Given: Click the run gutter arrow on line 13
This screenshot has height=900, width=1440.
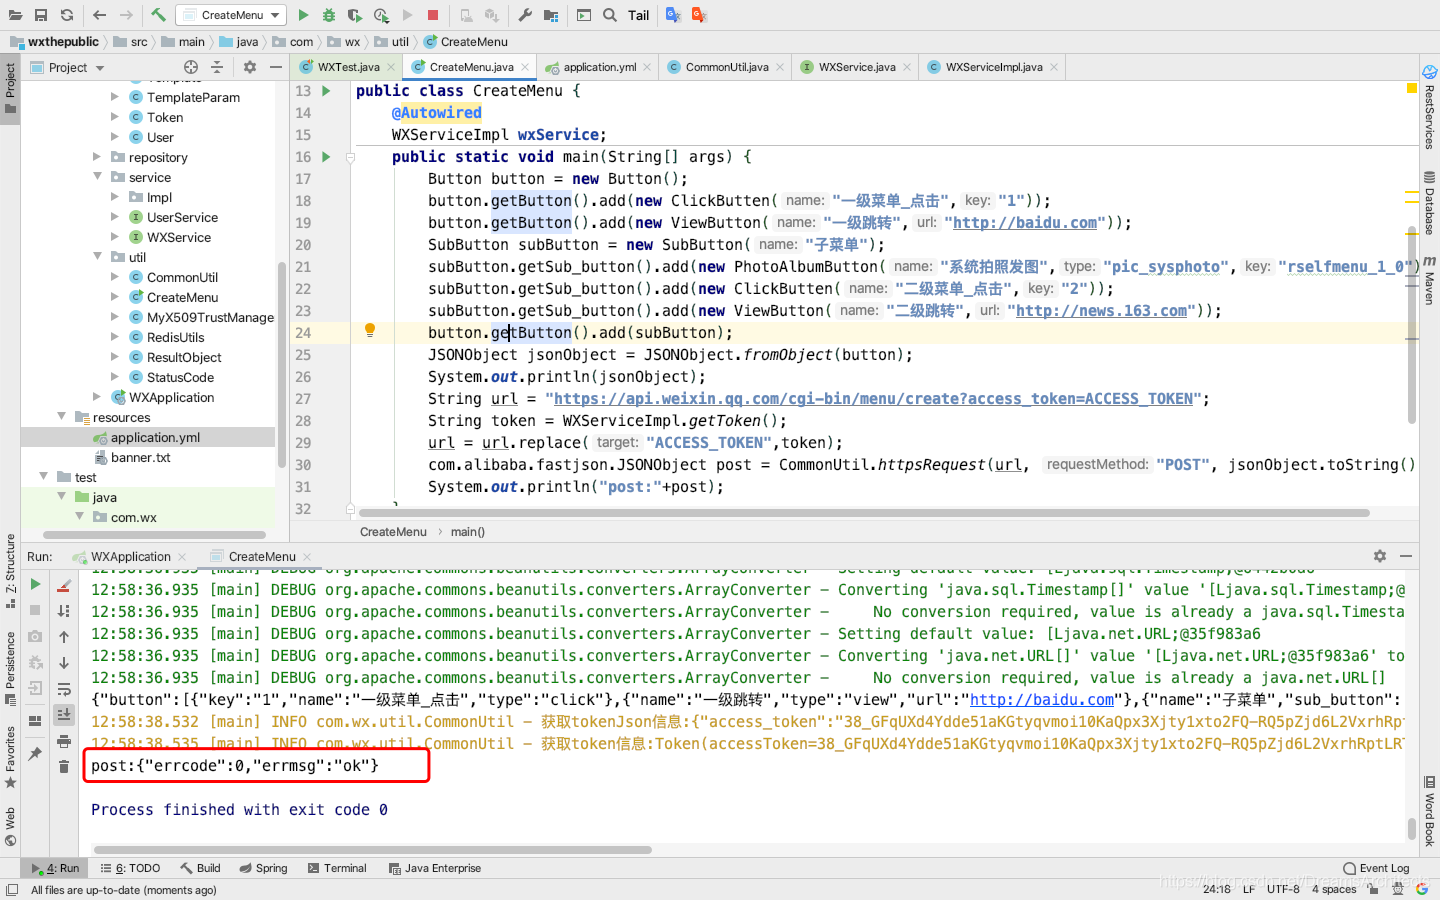Looking at the screenshot, I should click(326, 91).
